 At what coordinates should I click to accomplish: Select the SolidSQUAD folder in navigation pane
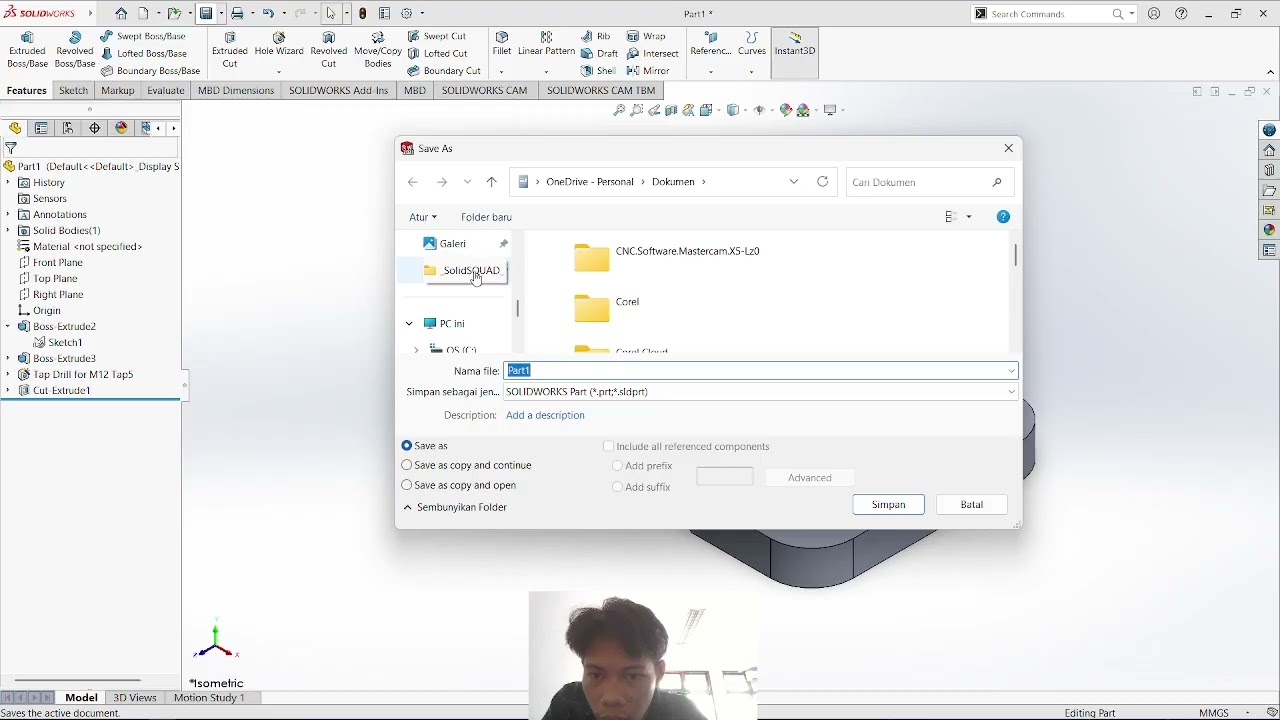pos(461,271)
